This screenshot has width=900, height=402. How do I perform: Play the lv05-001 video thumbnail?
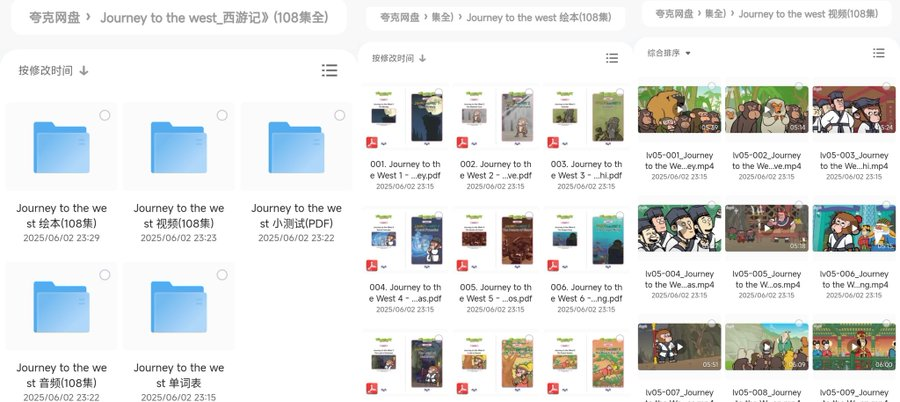click(x=680, y=109)
